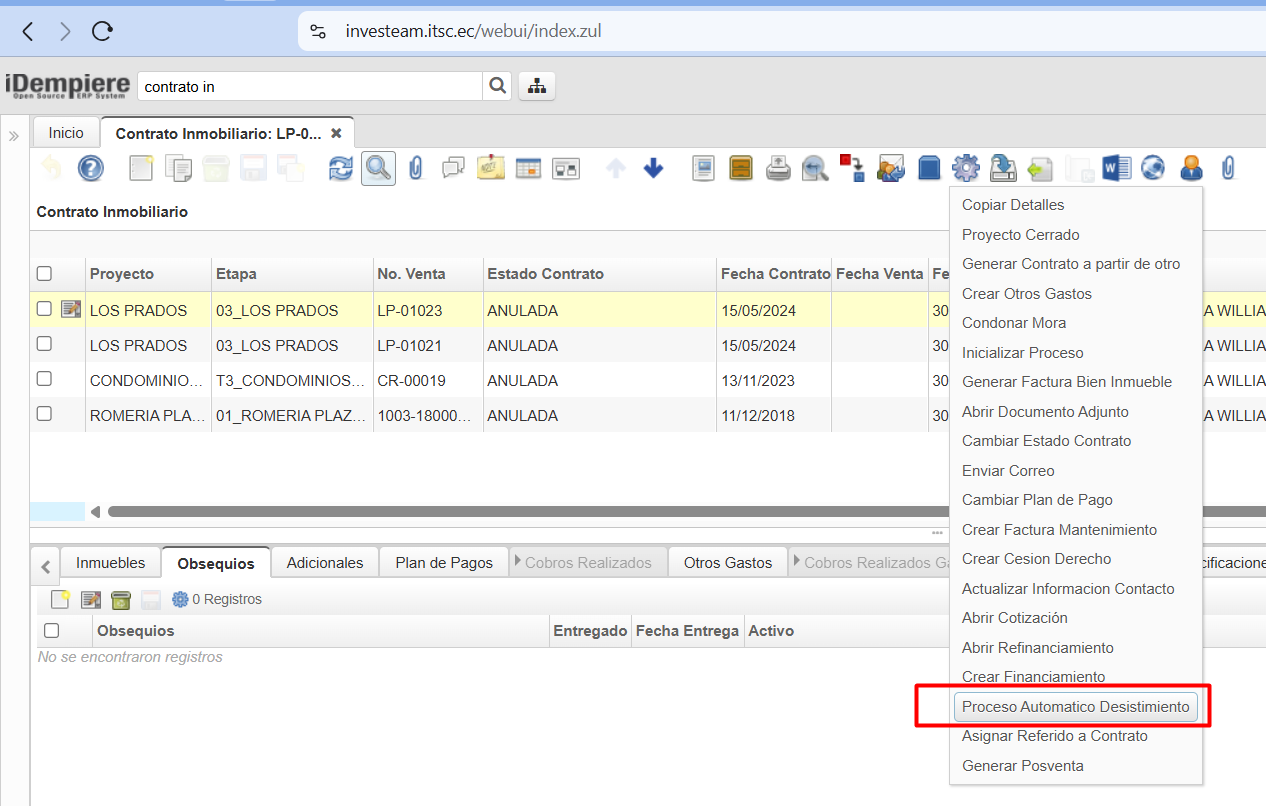Choose Cambiar Estado Contrato from process menu

pos(1046,441)
